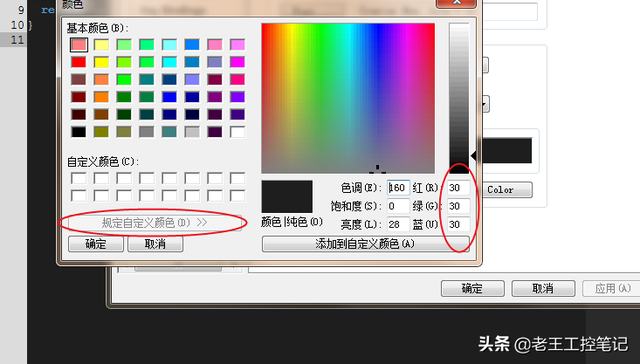The image size is (640, 364).
Task: Pick the pure blue basic color swatch
Action: click(169, 97)
